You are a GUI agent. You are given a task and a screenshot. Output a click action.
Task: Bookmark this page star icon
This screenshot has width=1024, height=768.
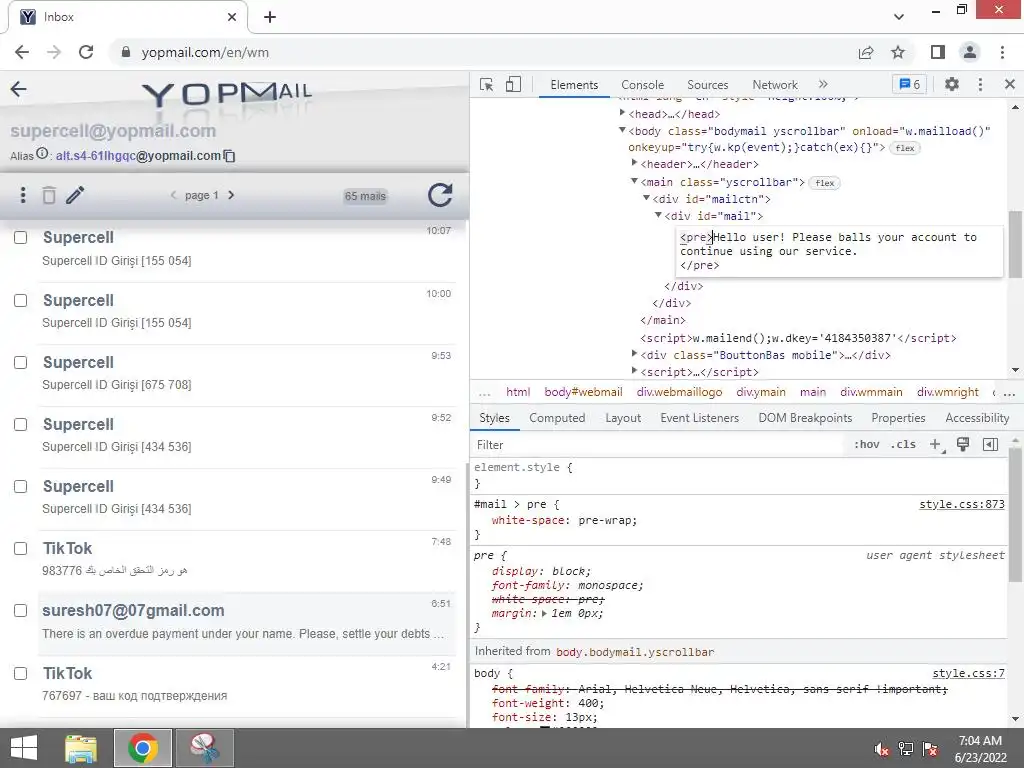point(898,52)
